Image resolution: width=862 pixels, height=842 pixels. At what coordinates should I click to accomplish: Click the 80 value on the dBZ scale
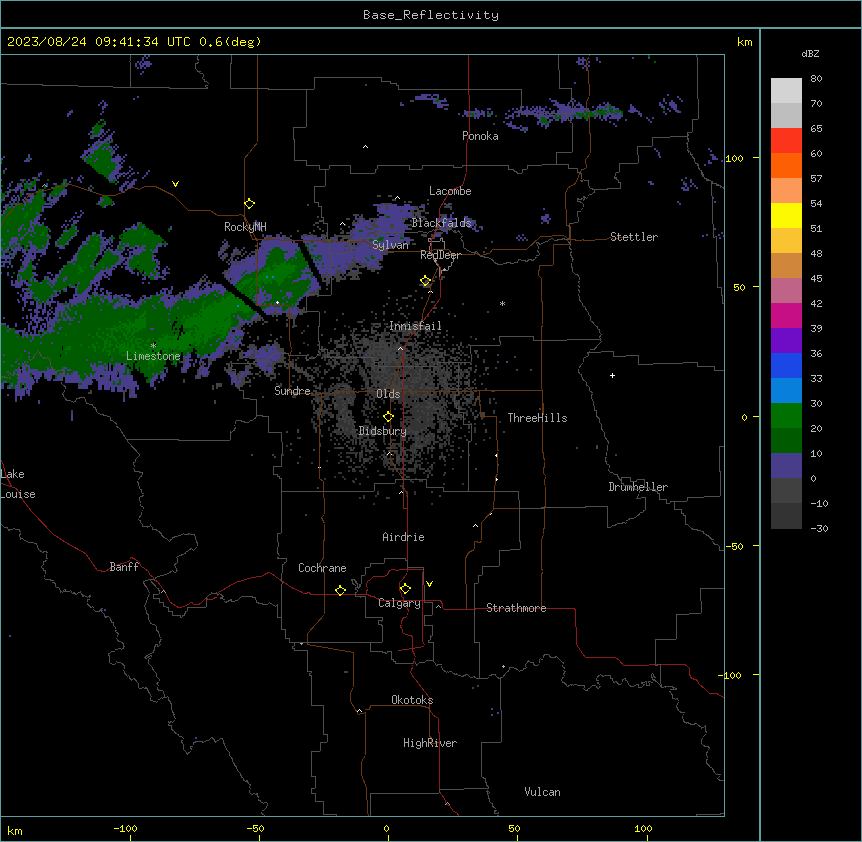(816, 79)
